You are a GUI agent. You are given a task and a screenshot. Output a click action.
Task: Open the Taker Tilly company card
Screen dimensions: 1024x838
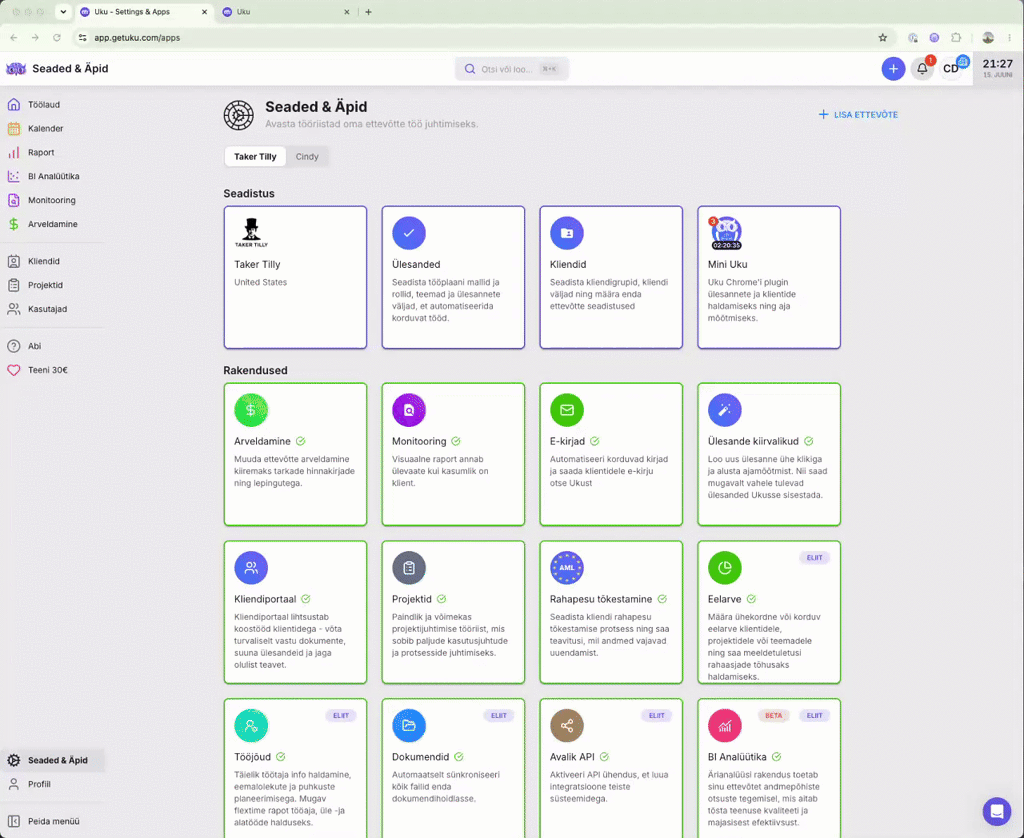(x=295, y=278)
